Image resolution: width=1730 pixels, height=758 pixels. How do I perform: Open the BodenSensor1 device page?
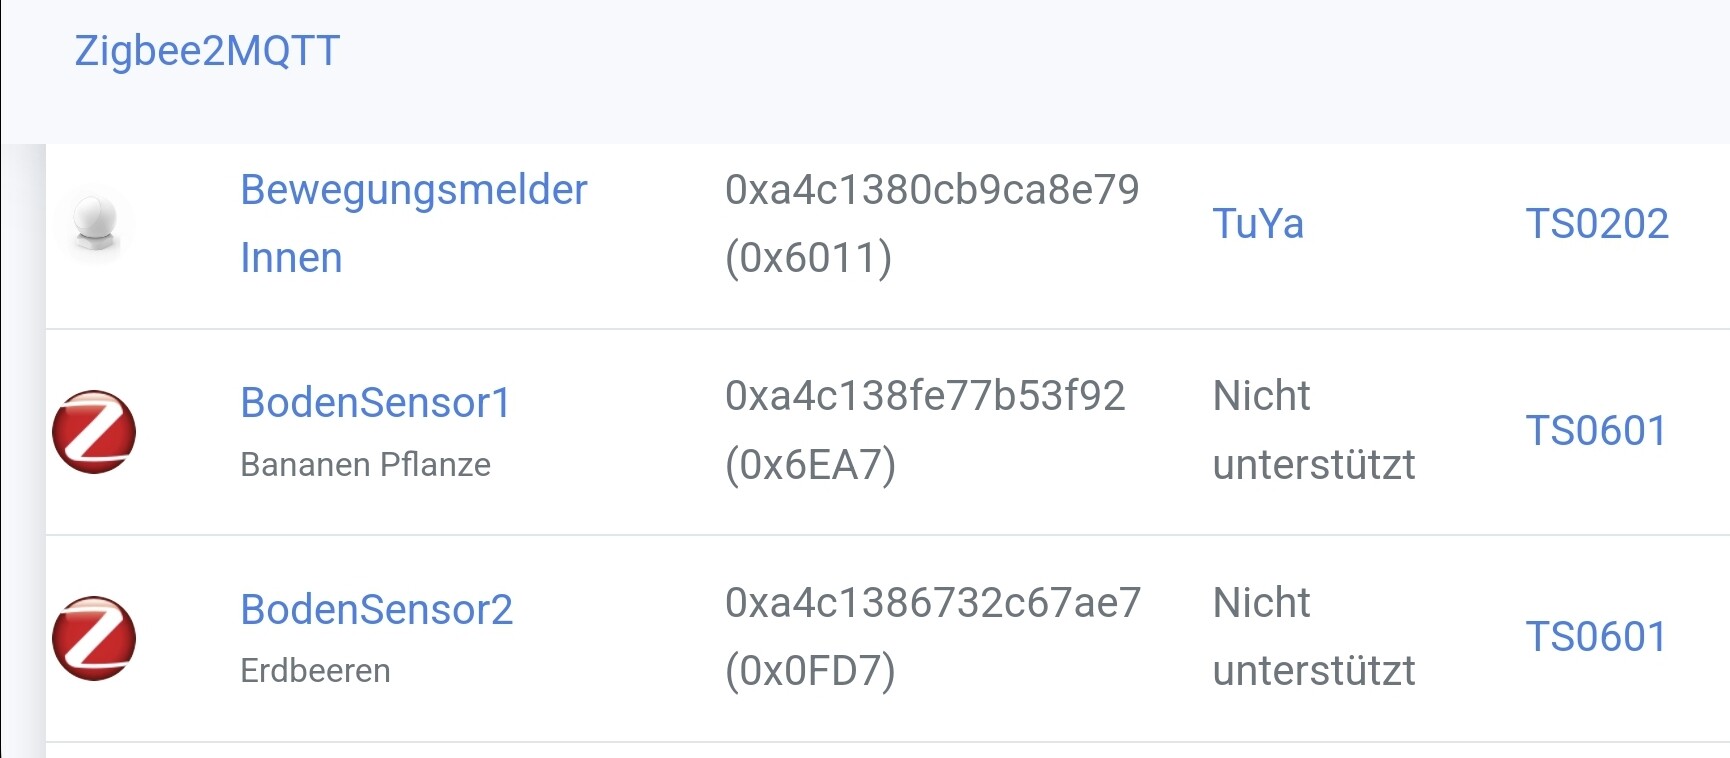coord(376,403)
